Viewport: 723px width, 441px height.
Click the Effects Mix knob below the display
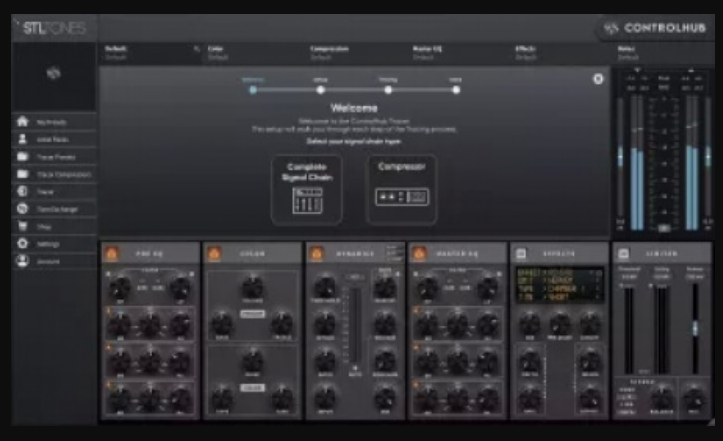(529, 324)
